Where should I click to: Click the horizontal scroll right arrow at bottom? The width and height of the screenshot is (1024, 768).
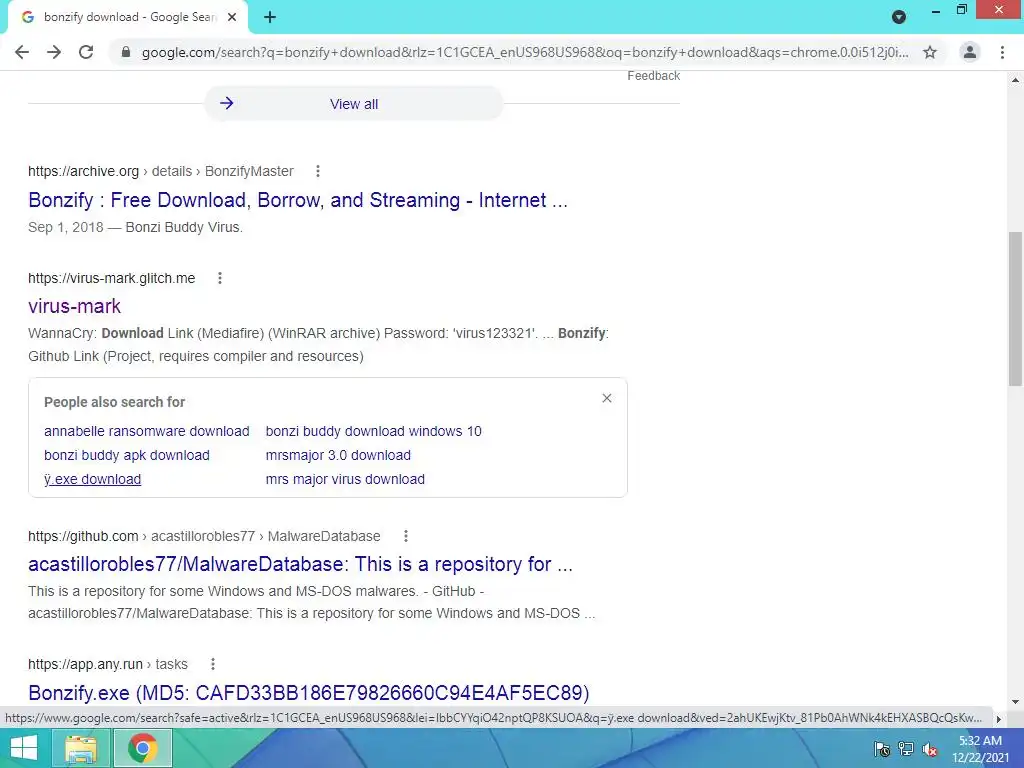[x=999, y=718]
